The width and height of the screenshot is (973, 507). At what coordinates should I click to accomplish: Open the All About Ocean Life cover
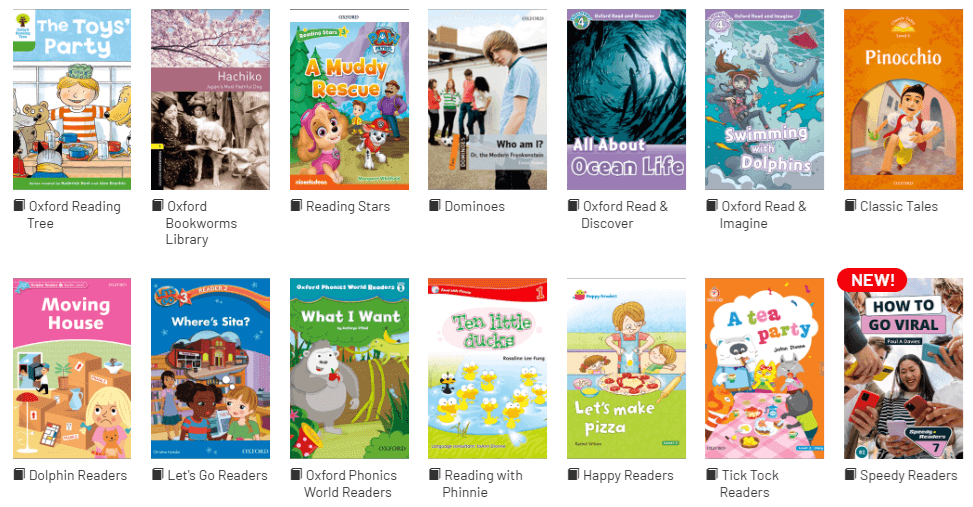click(626, 99)
